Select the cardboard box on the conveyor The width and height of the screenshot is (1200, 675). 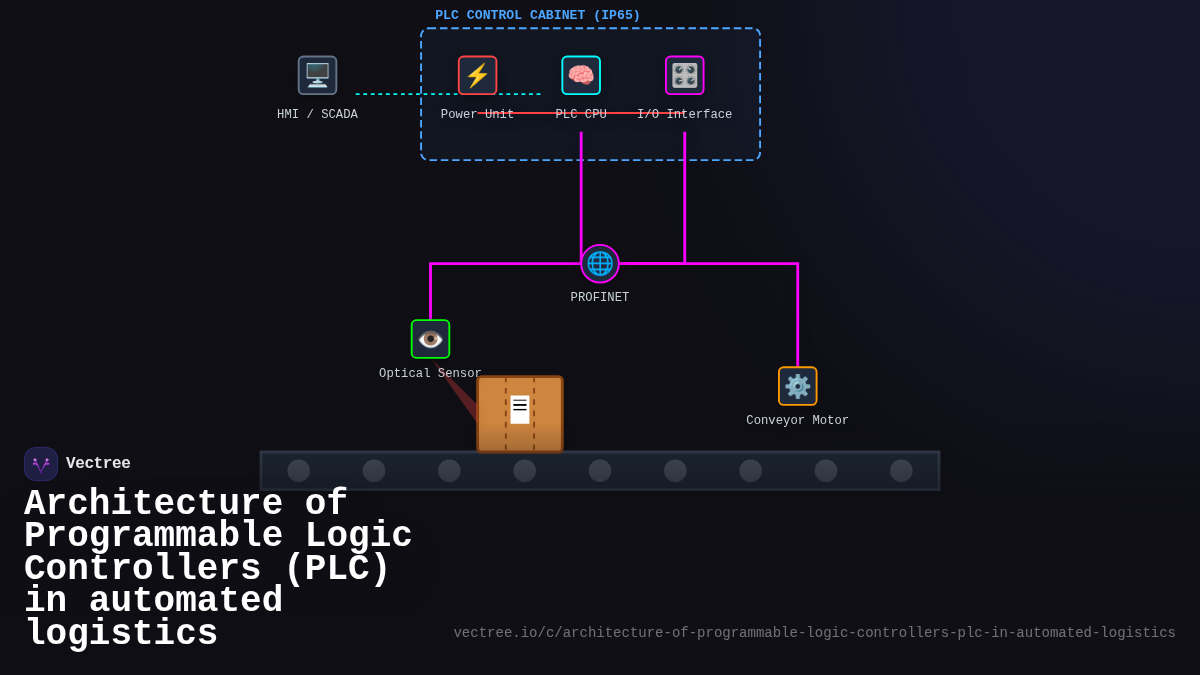[520, 413]
